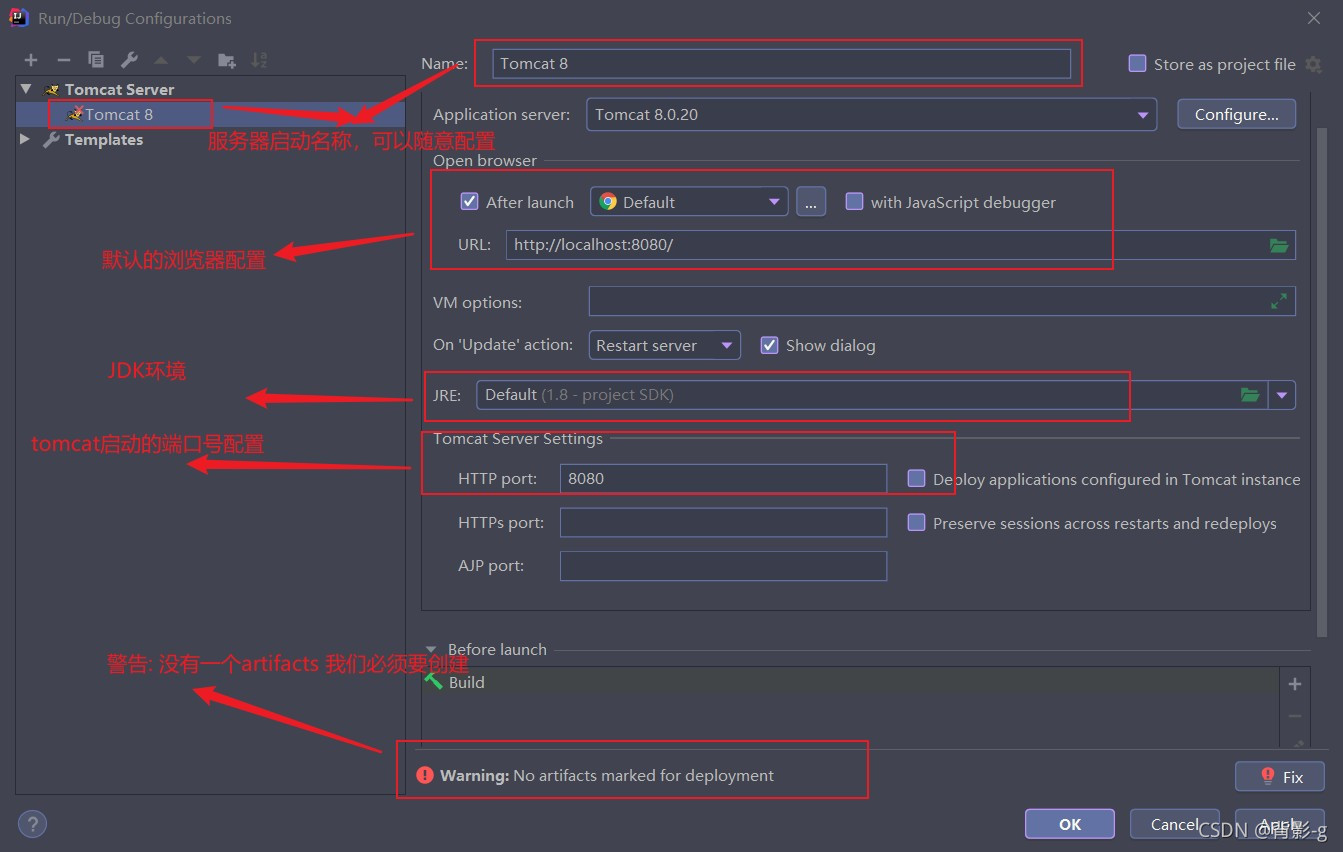The width and height of the screenshot is (1343, 852).
Task: Click OK button
Action: click(1070, 824)
